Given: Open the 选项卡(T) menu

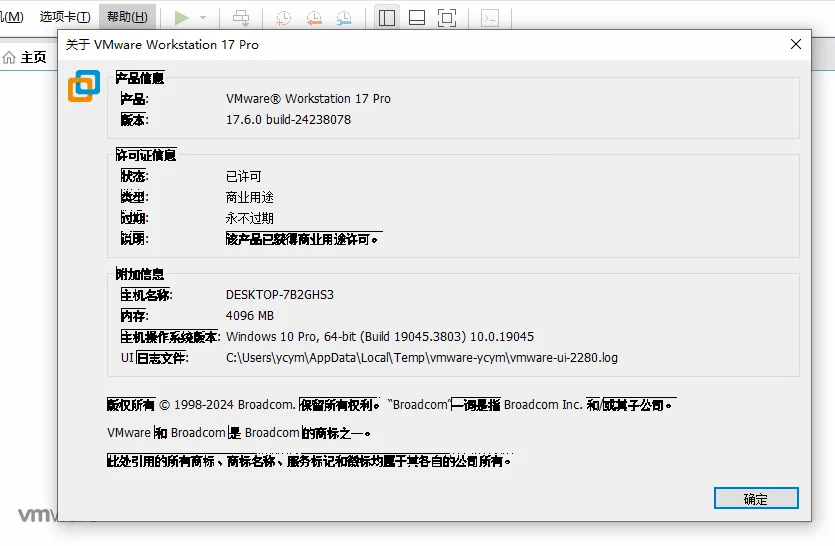Looking at the screenshot, I should click(x=65, y=17).
